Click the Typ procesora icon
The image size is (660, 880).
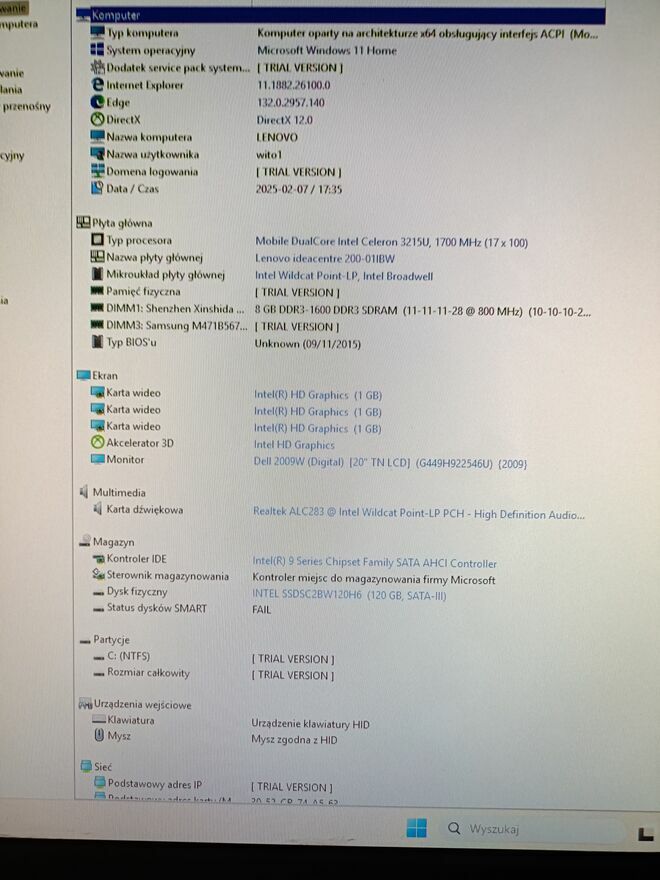point(98,240)
